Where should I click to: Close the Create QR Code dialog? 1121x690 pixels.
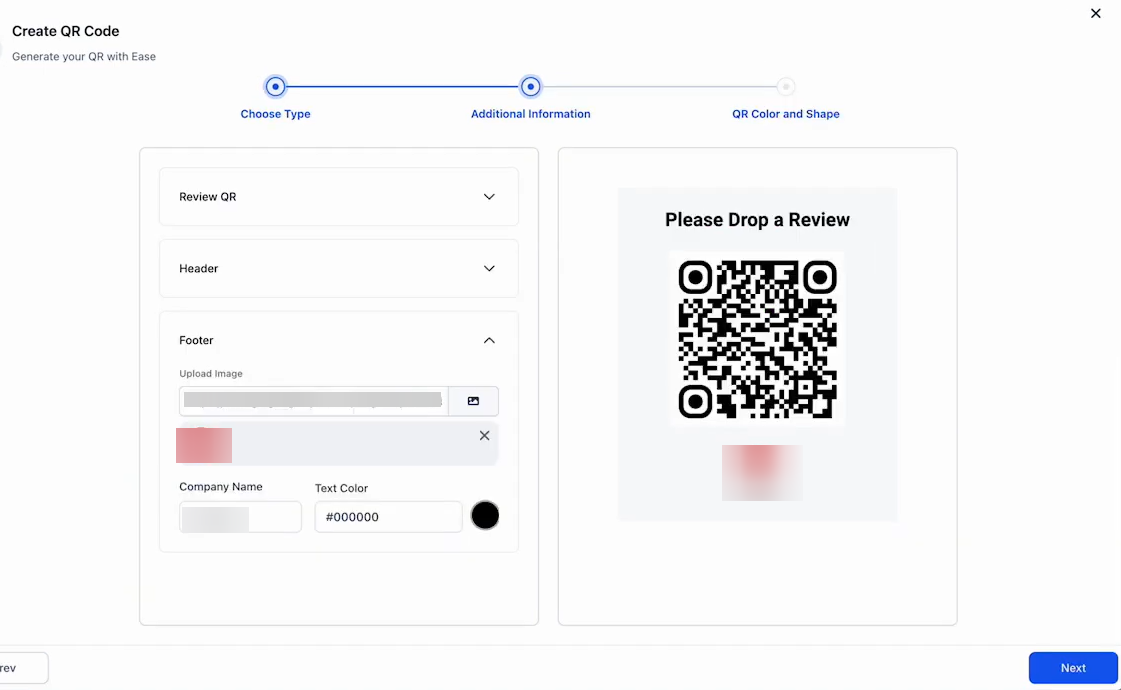point(1095,14)
